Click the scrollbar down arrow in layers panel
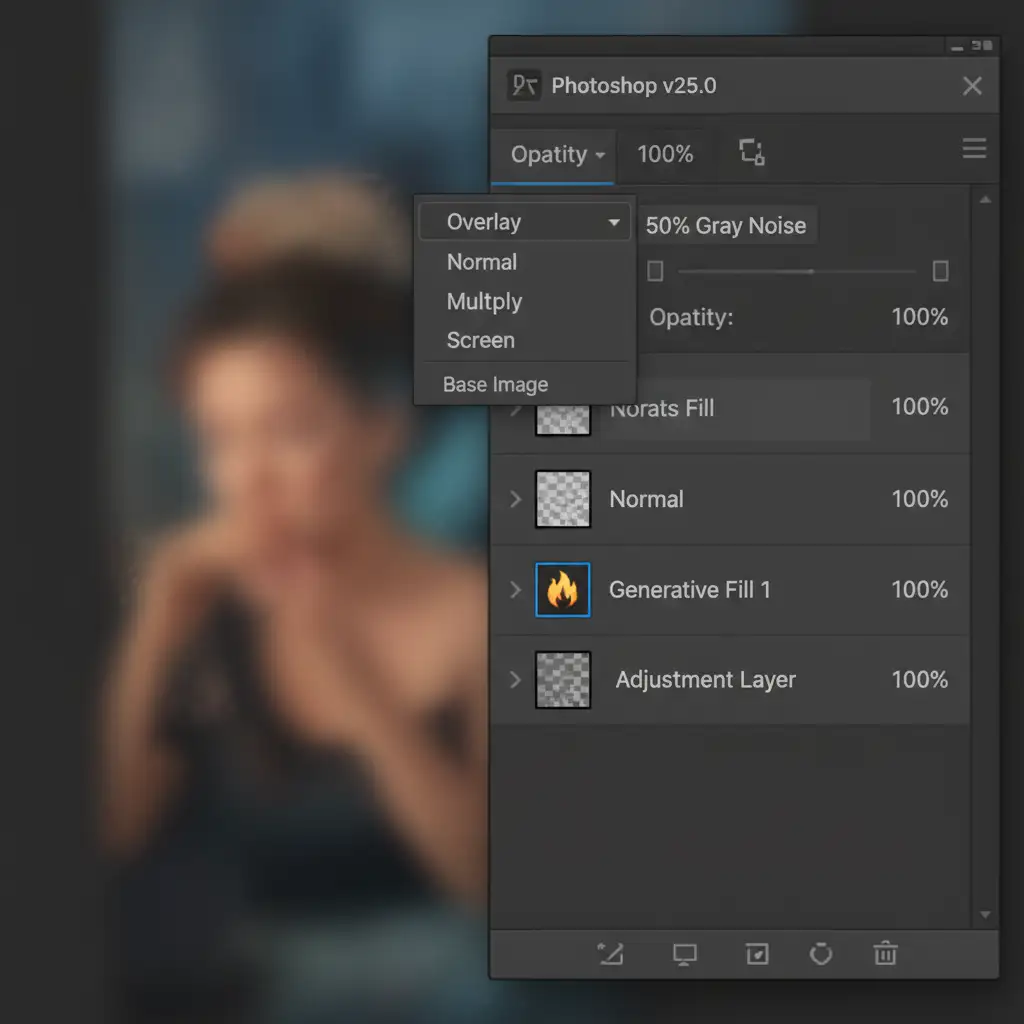Viewport: 1024px width, 1024px height. pyautogui.click(x=985, y=915)
